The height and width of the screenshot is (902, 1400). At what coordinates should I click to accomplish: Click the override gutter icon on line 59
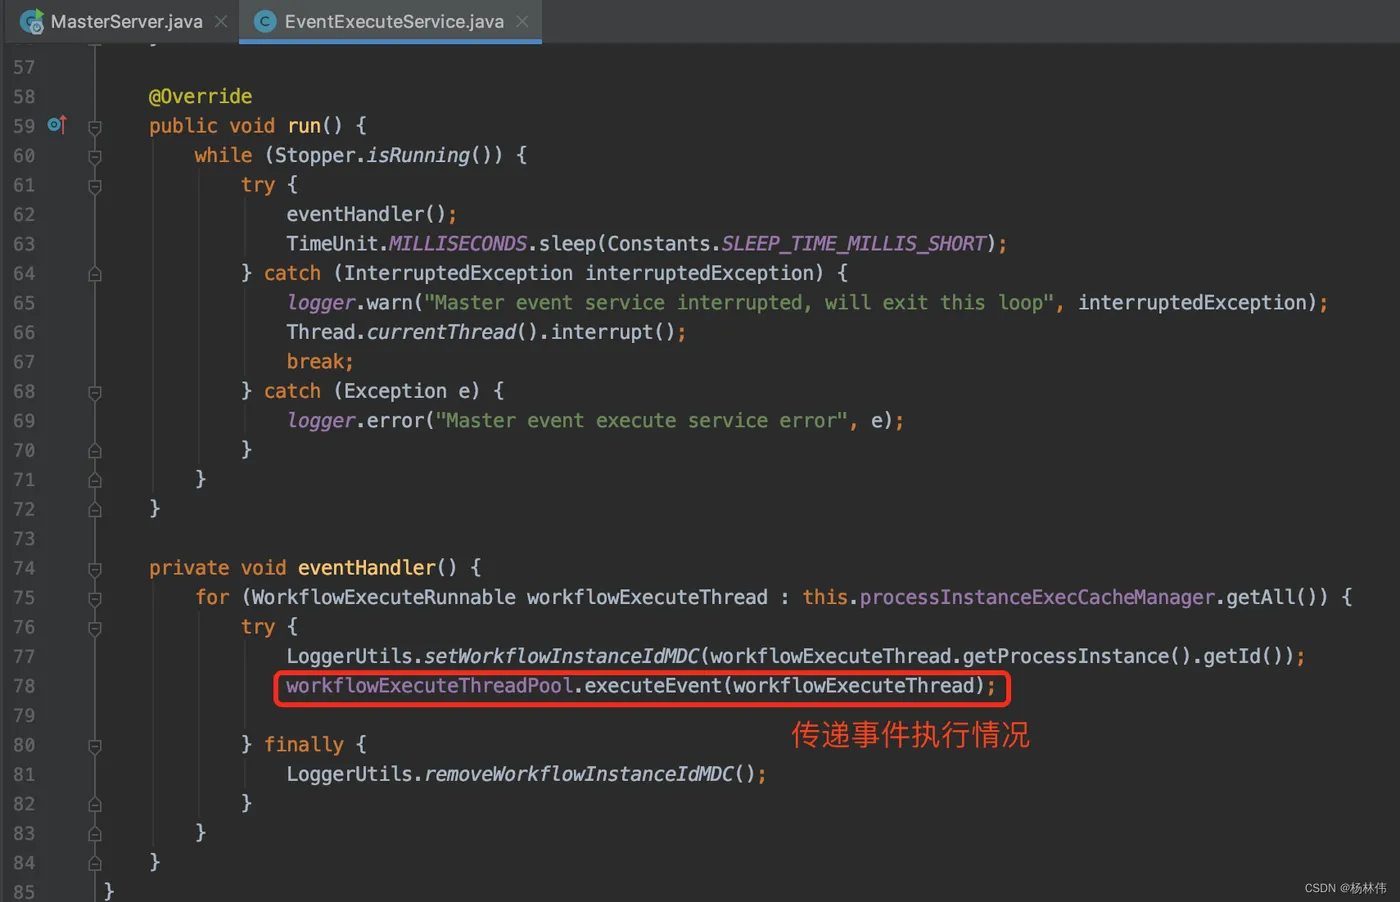click(x=57, y=125)
